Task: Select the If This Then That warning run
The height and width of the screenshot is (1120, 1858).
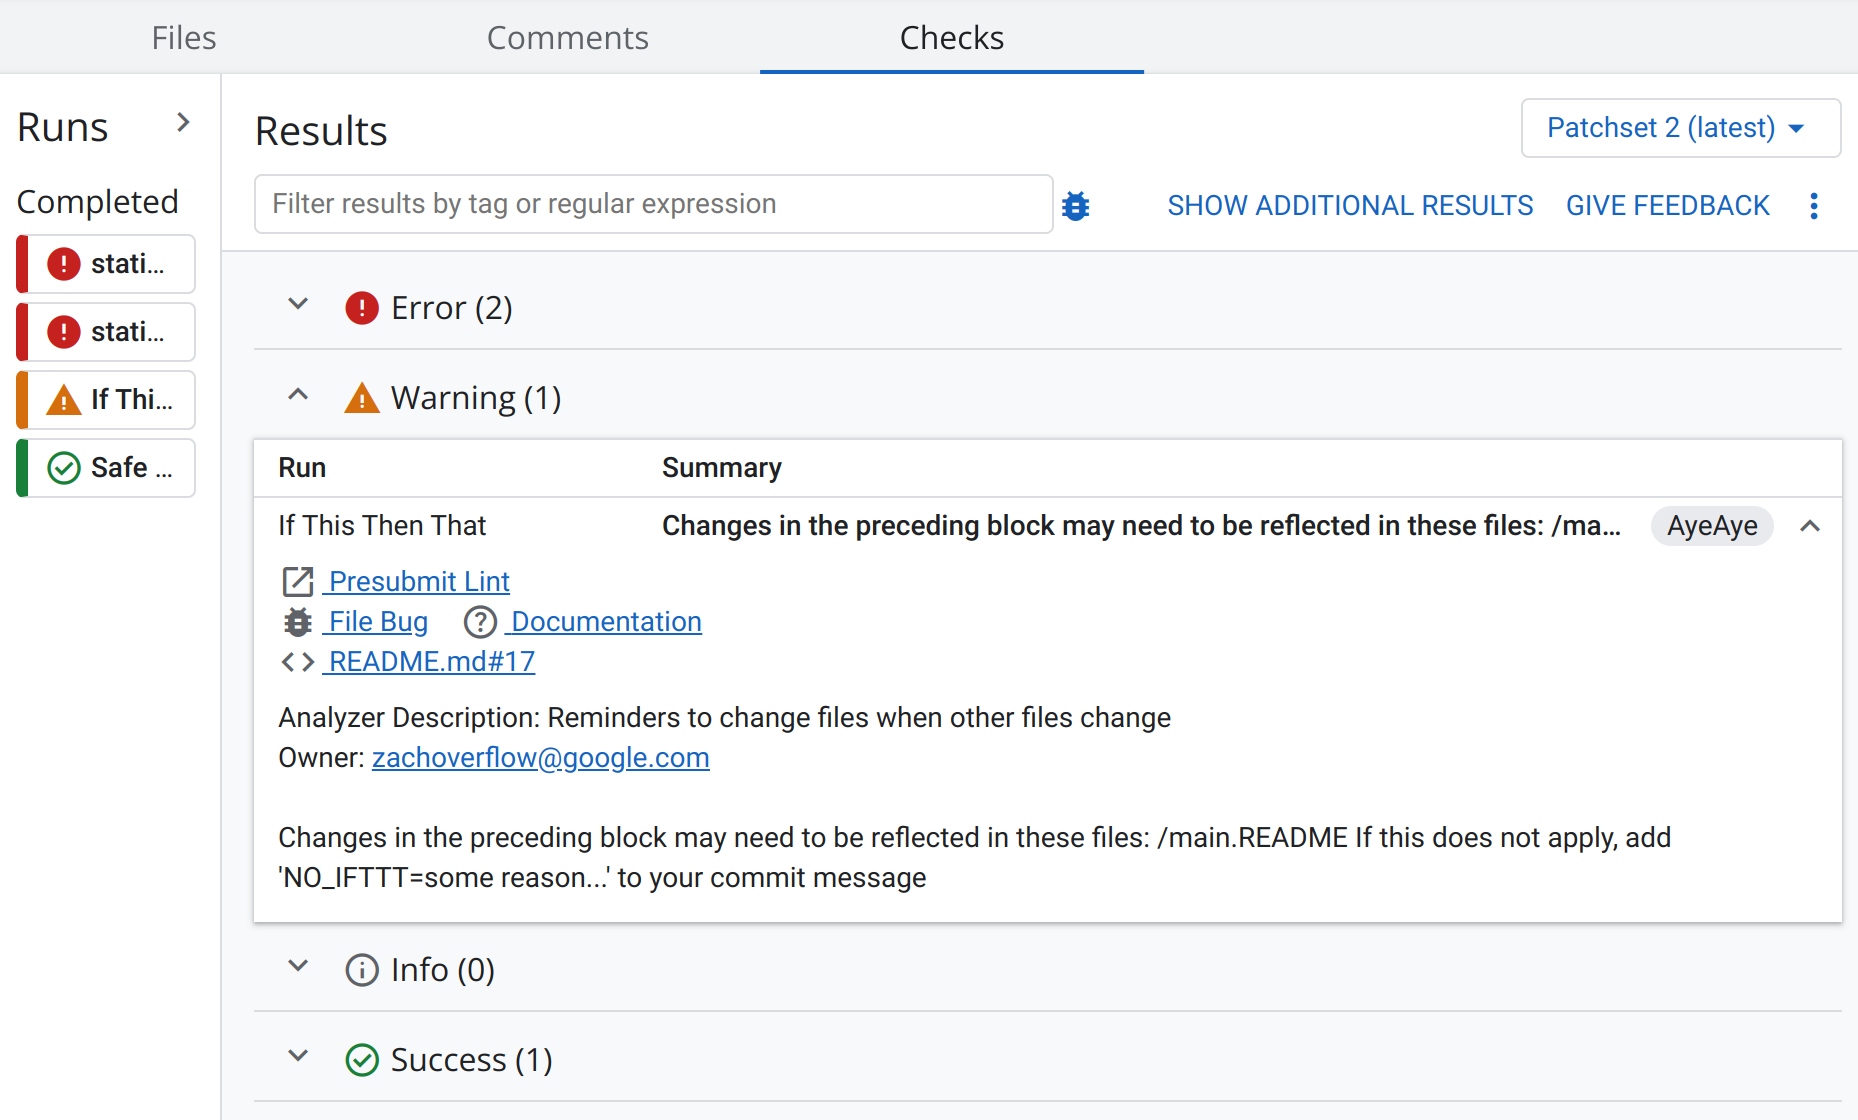Action: pos(107,400)
